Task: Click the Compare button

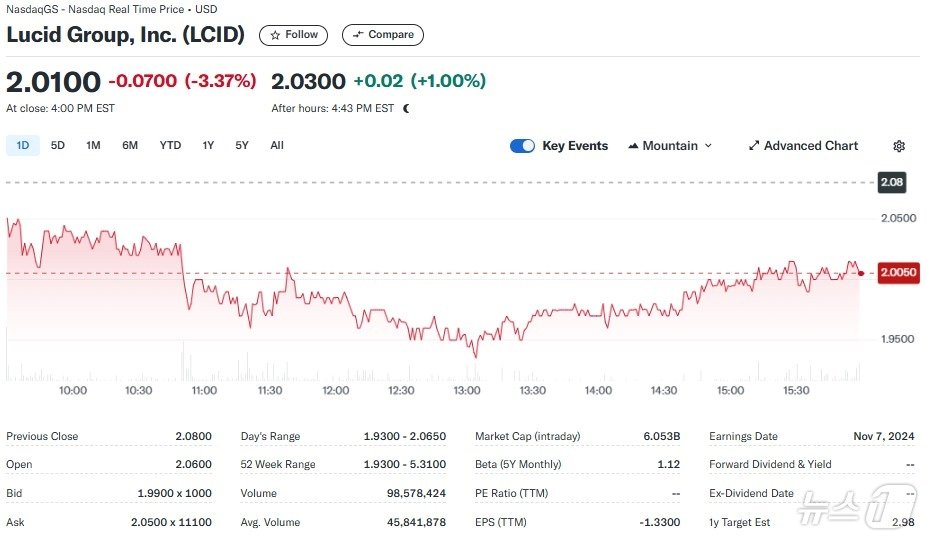Action: click(382, 35)
